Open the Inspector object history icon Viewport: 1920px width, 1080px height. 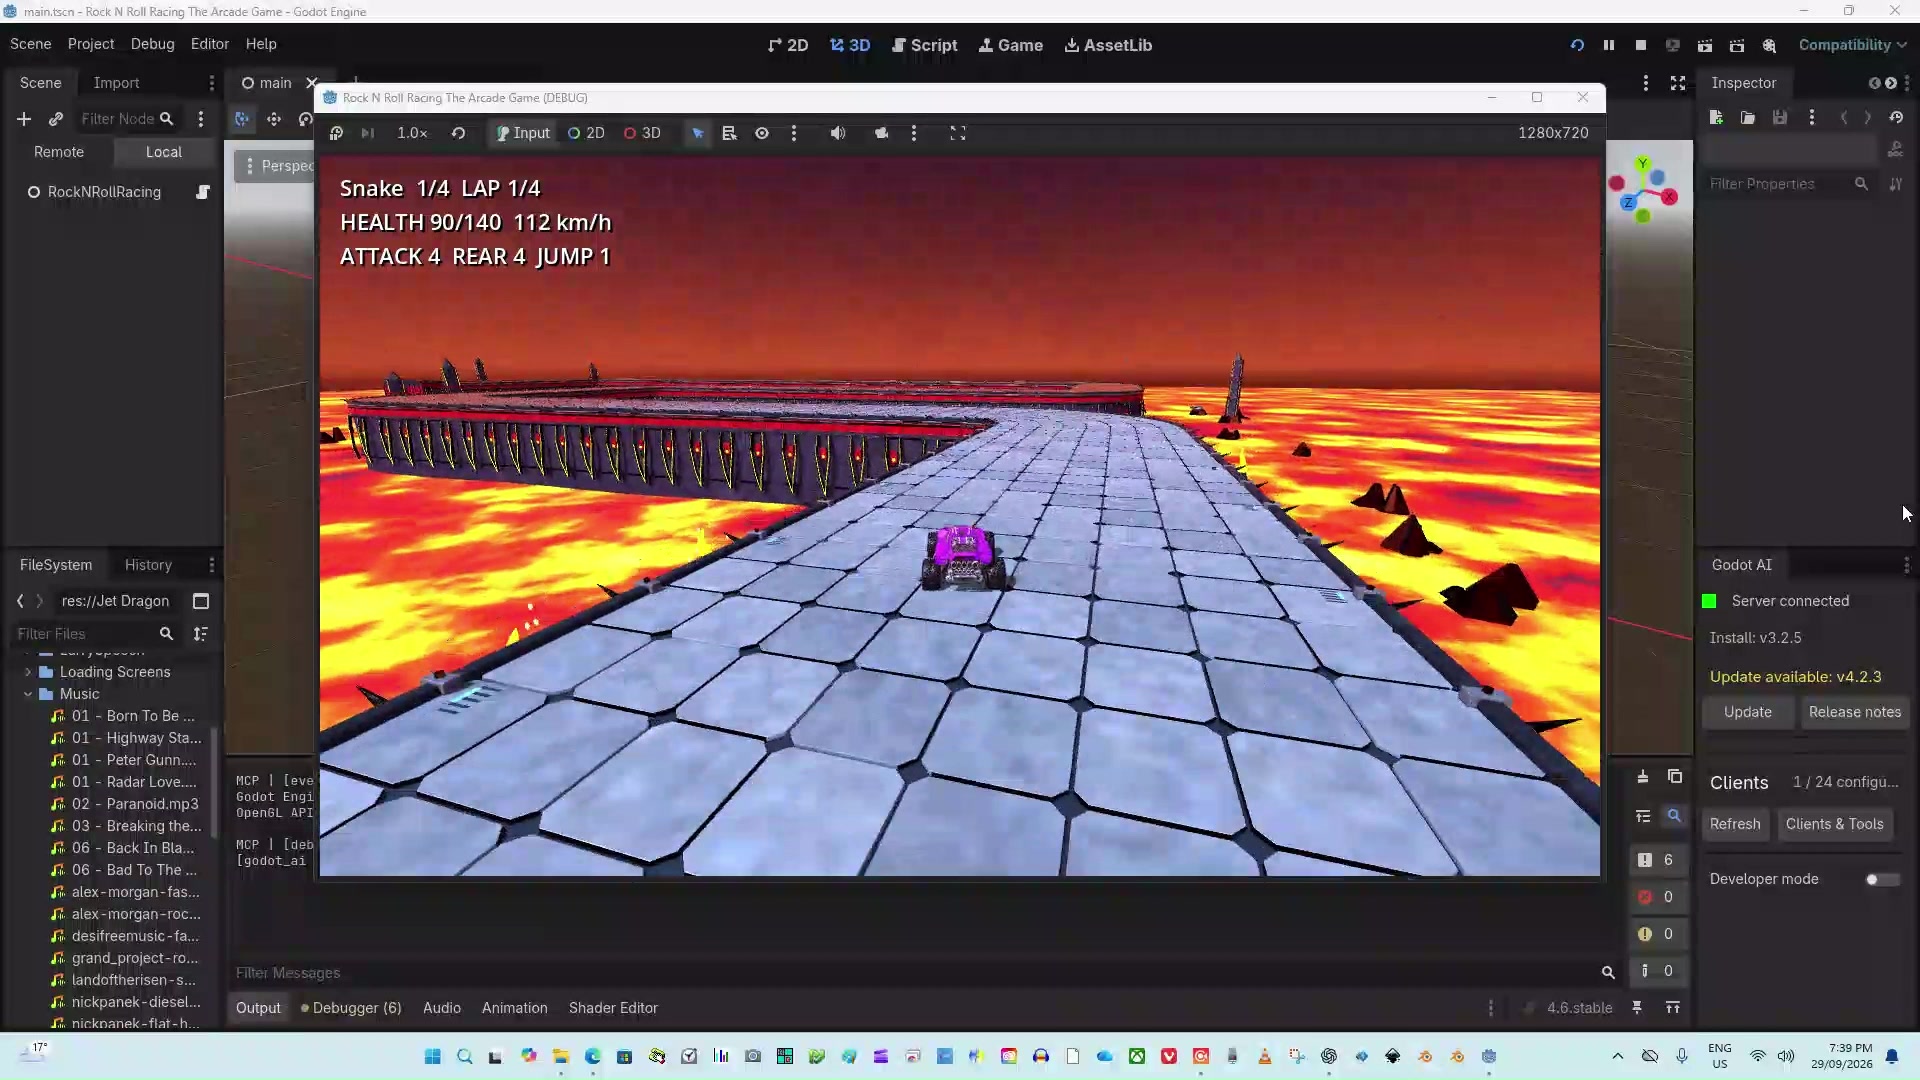click(x=1896, y=118)
